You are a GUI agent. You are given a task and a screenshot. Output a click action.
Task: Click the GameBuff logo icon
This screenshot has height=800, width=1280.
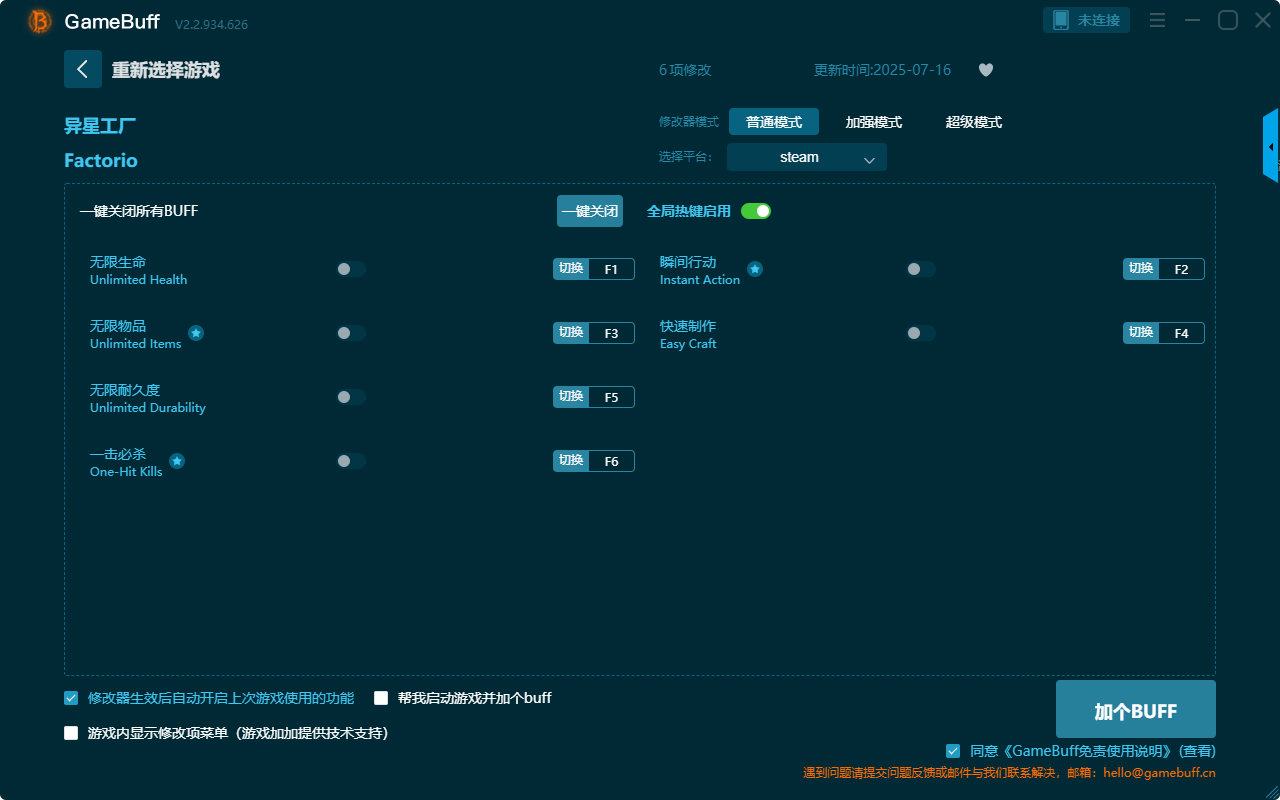point(40,21)
